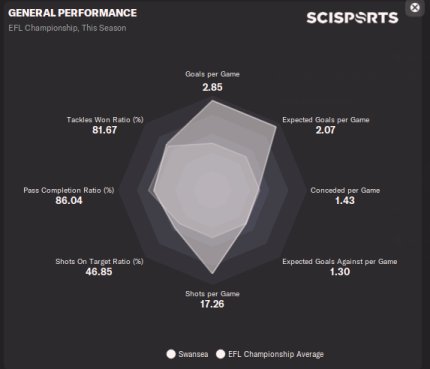Select Expected Goals Against per Game label

click(x=340, y=261)
